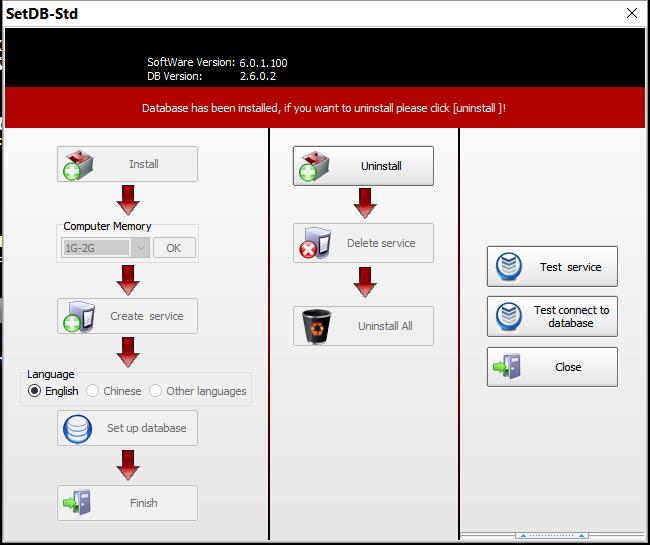Click the Set up database globe icon
This screenshot has width=650, height=545.
(78, 429)
